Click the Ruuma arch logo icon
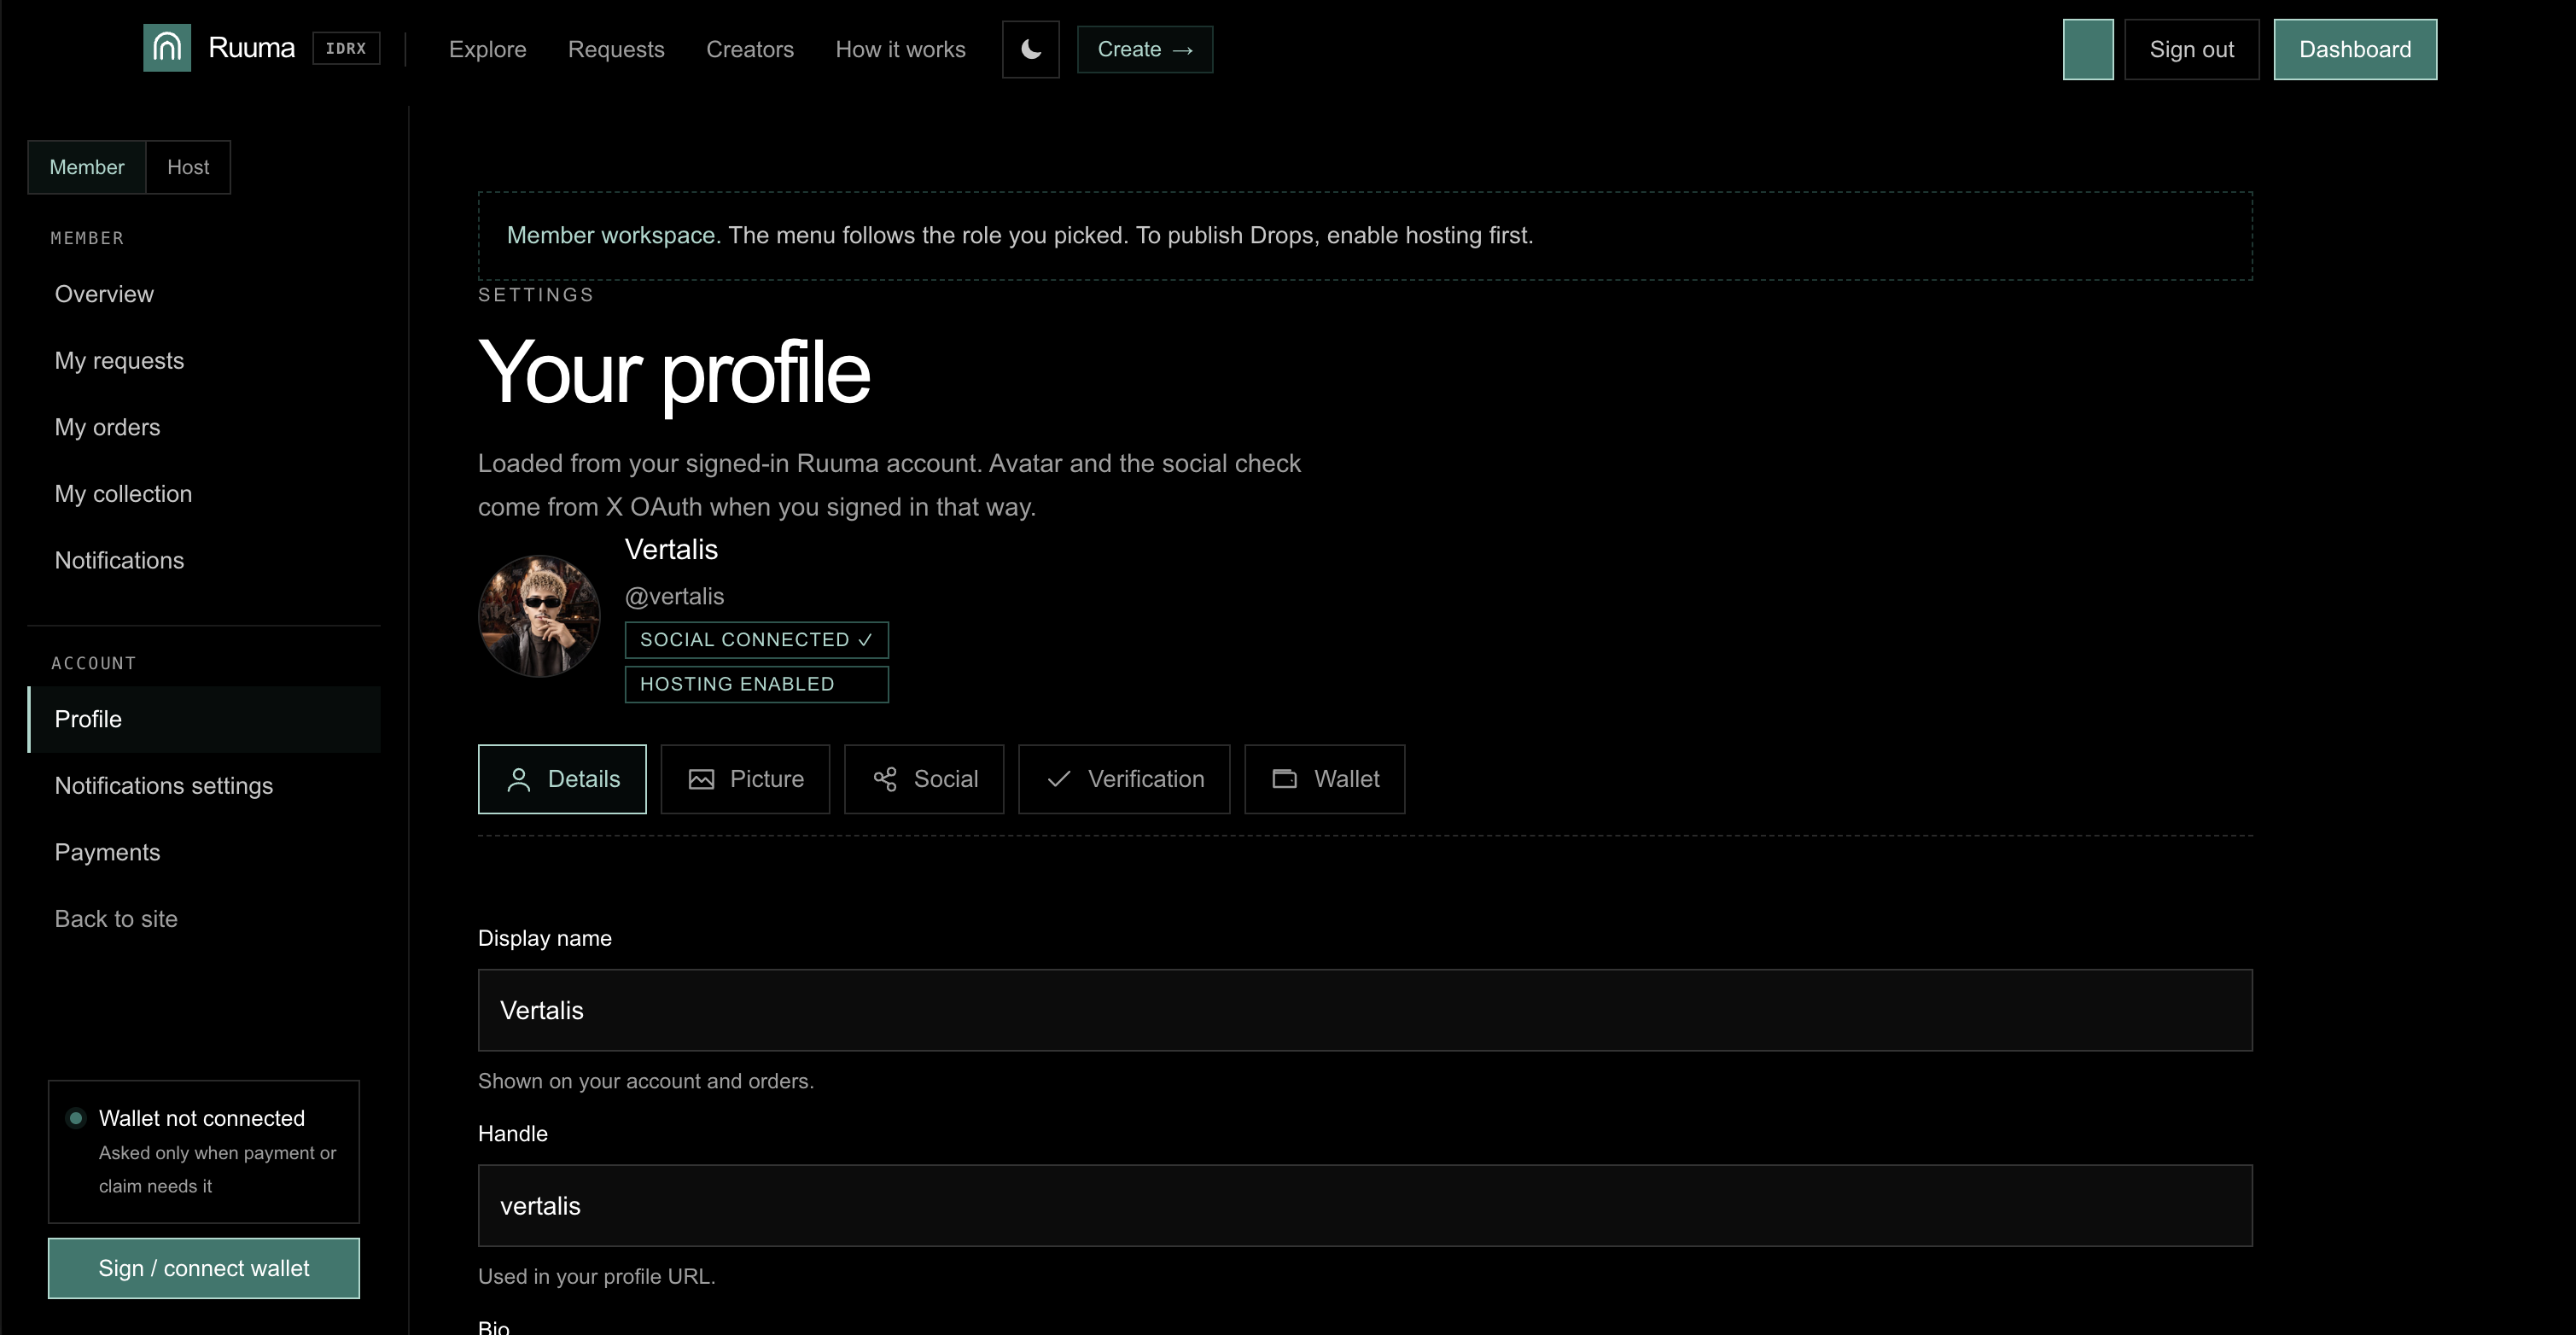The width and height of the screenshot is (2576, 1335). click(x=167, y=48)
